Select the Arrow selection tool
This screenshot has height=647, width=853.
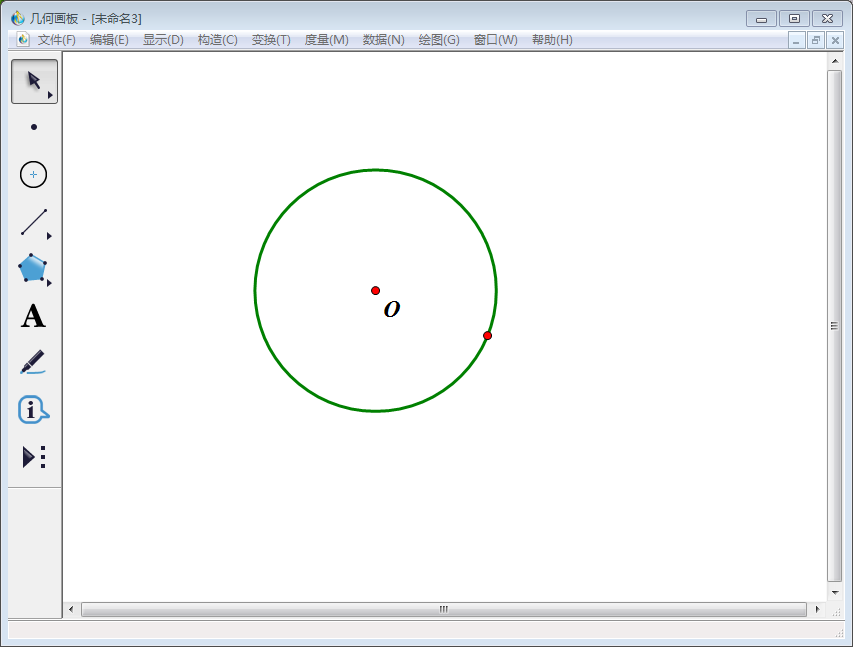point(33,81)
